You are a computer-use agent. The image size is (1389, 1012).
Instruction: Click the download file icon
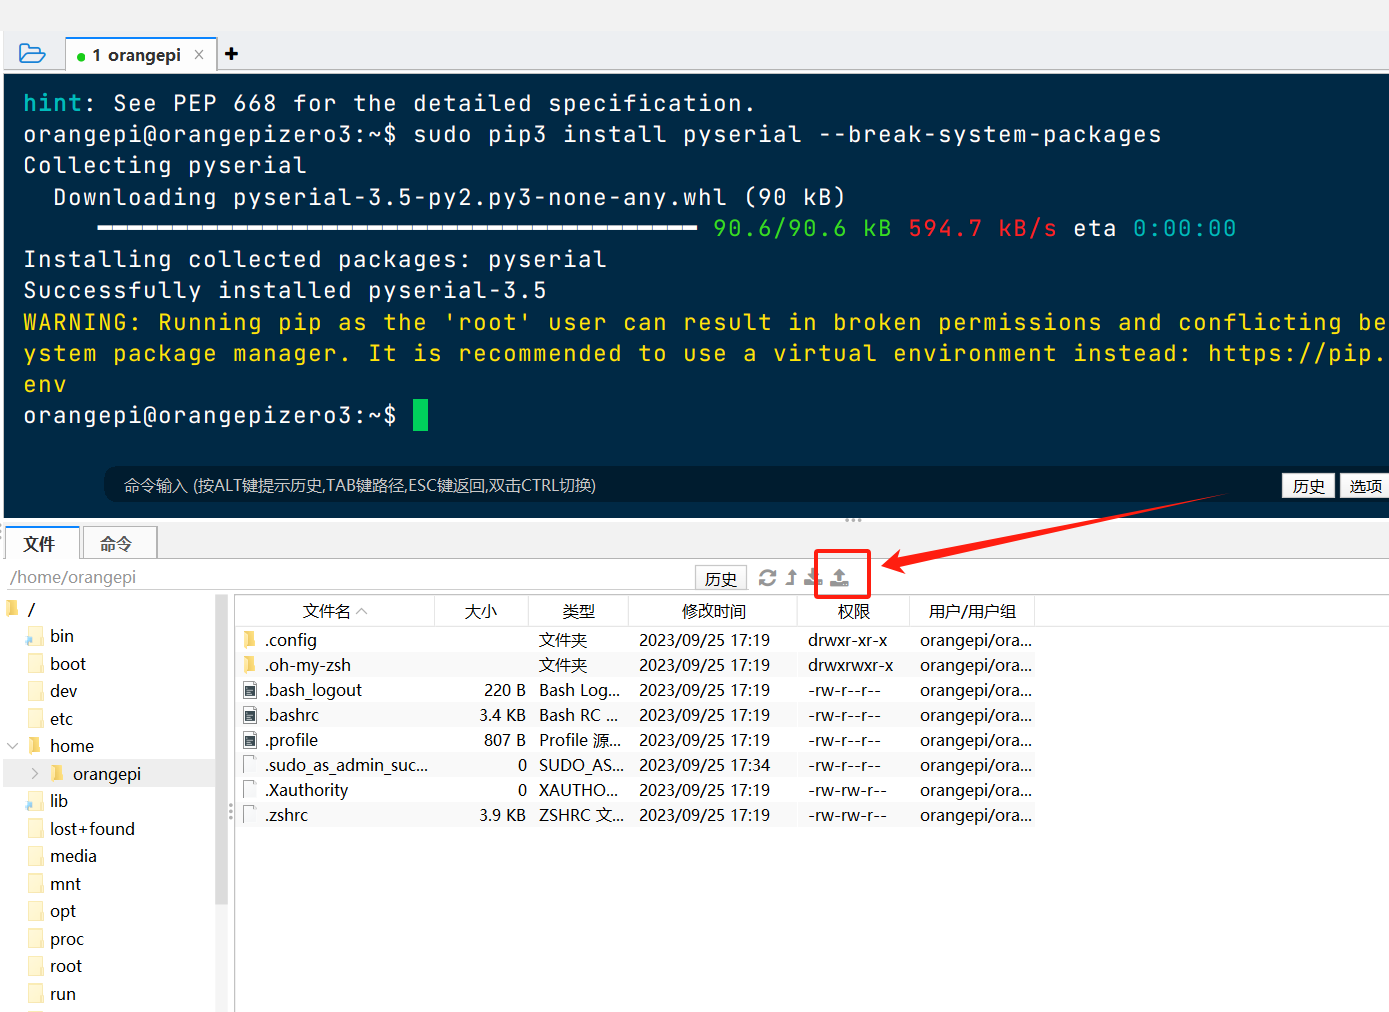pos(814,577)
